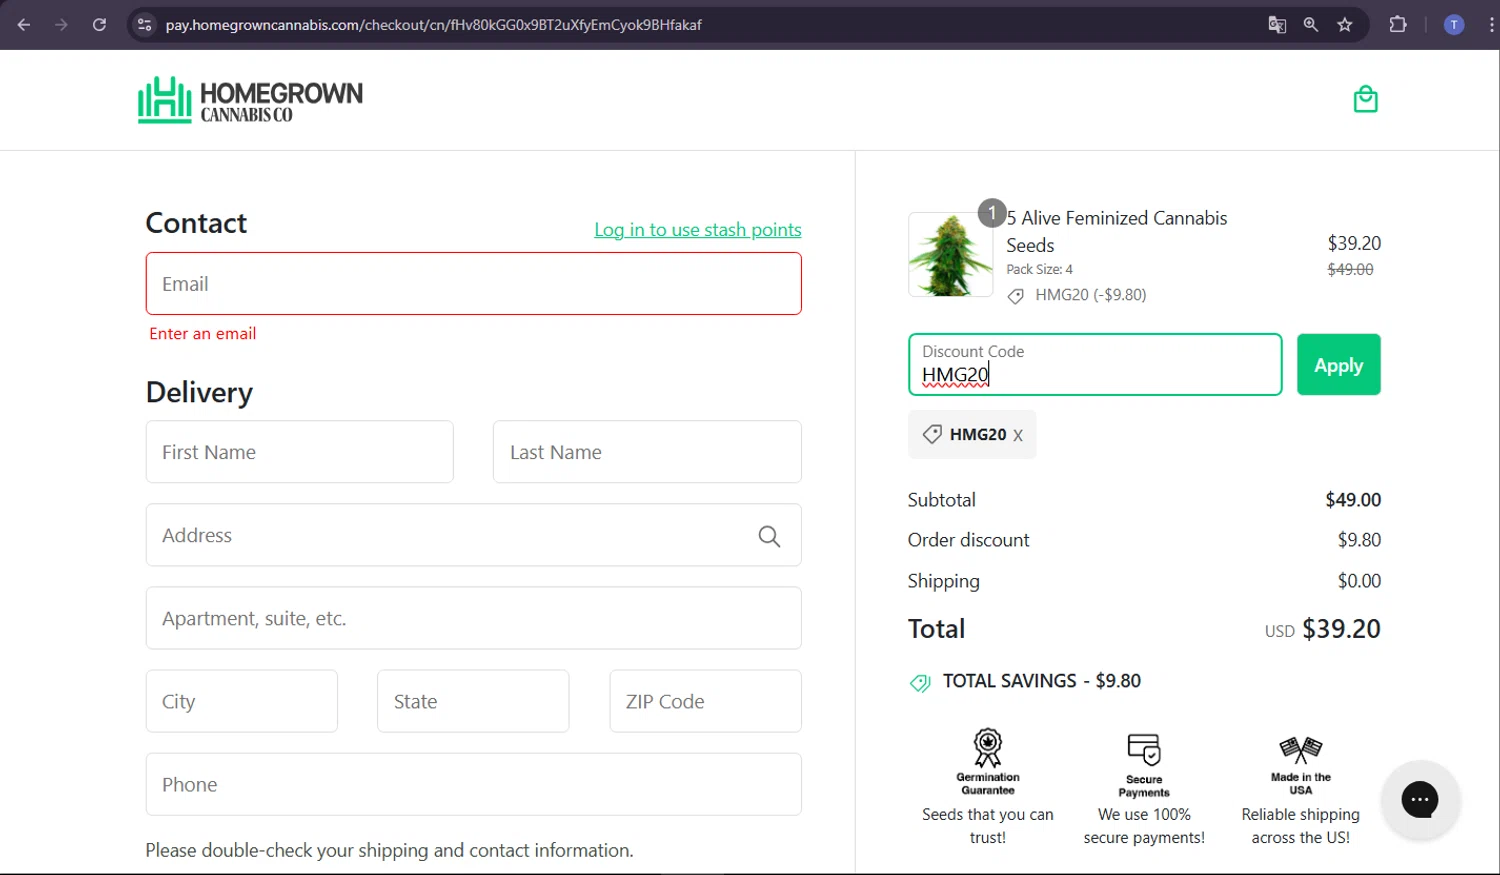
Task: Click the Apartment, suite, etc. field
Action: 473,618
